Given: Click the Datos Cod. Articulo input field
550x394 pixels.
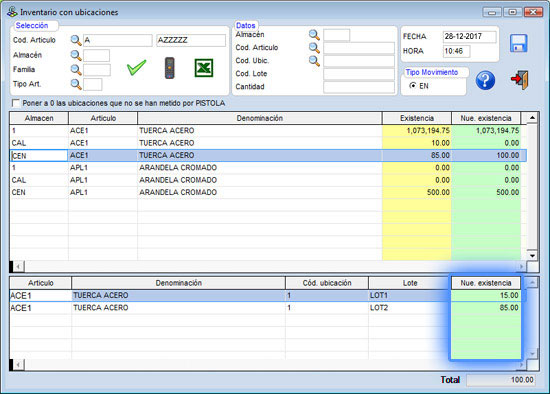Looking at the screenshot, I should pos(359,48).
